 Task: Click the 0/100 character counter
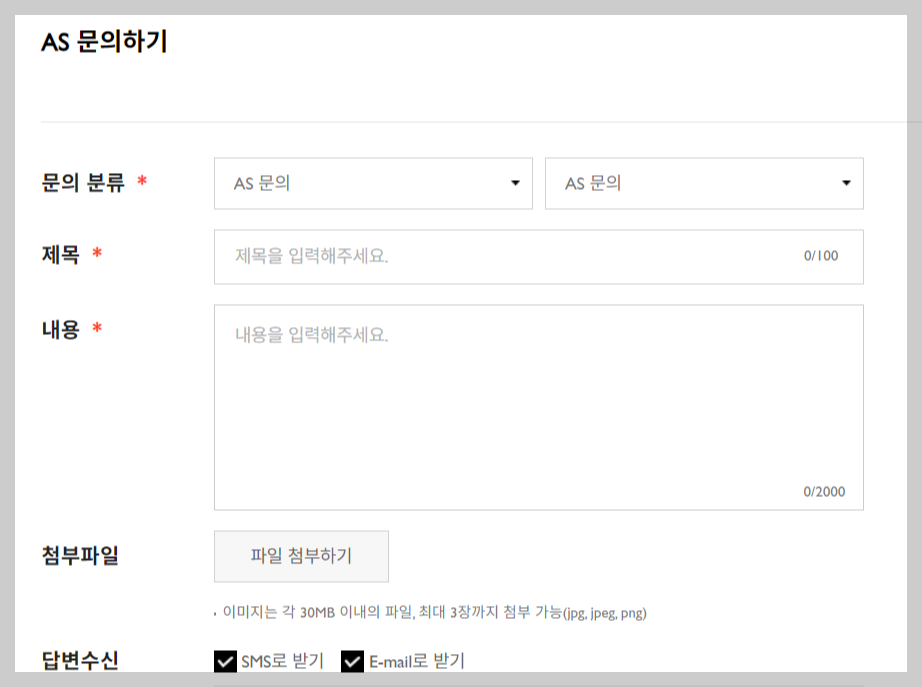point(821,256)
